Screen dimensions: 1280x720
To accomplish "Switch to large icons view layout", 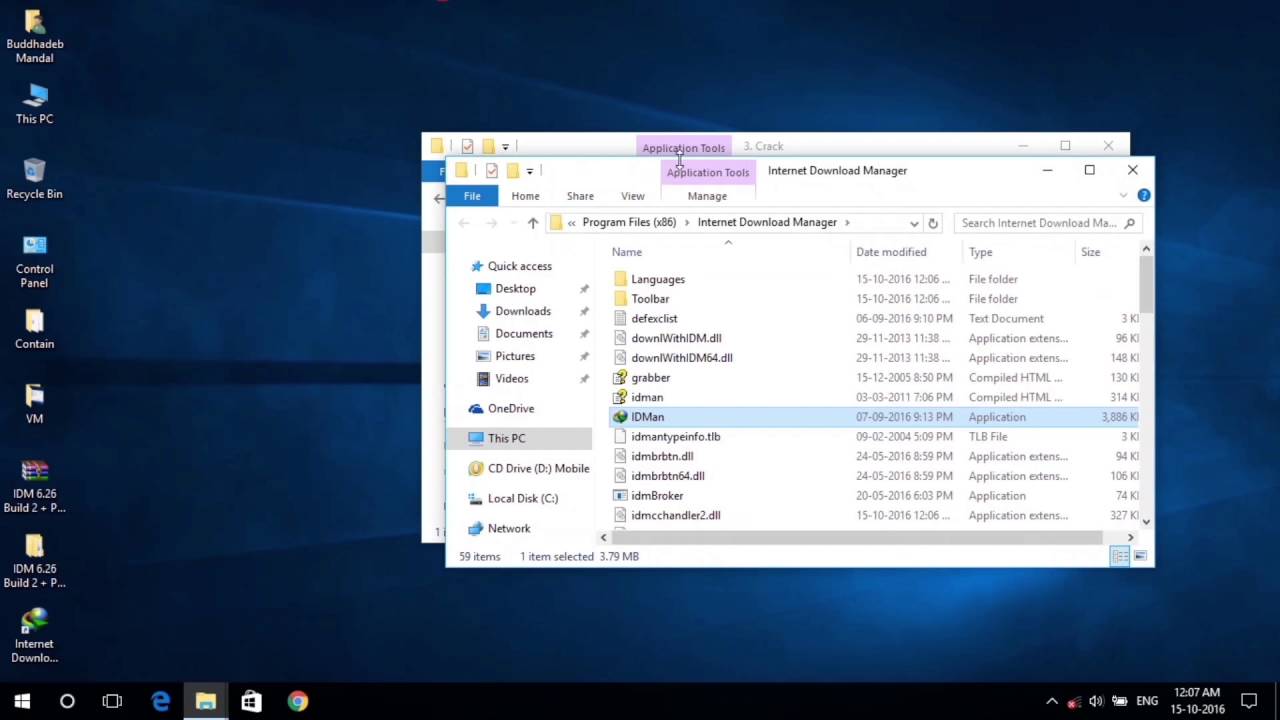I will 1140,556.
